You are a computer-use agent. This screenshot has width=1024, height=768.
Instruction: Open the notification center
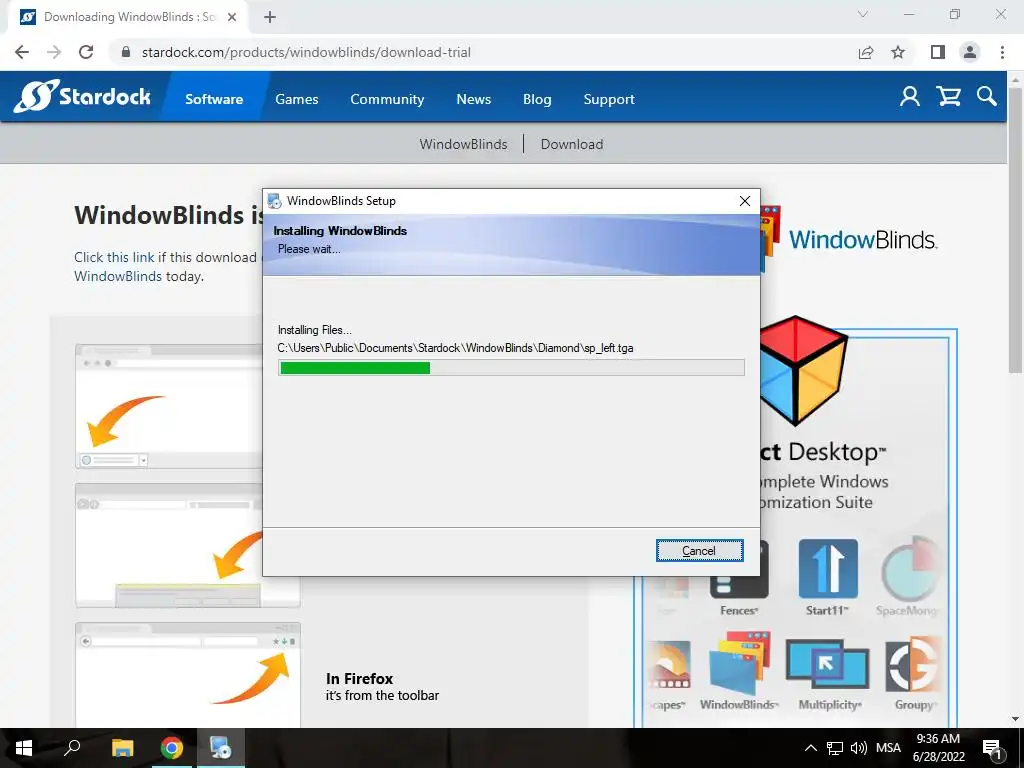(x=992, y=749)
